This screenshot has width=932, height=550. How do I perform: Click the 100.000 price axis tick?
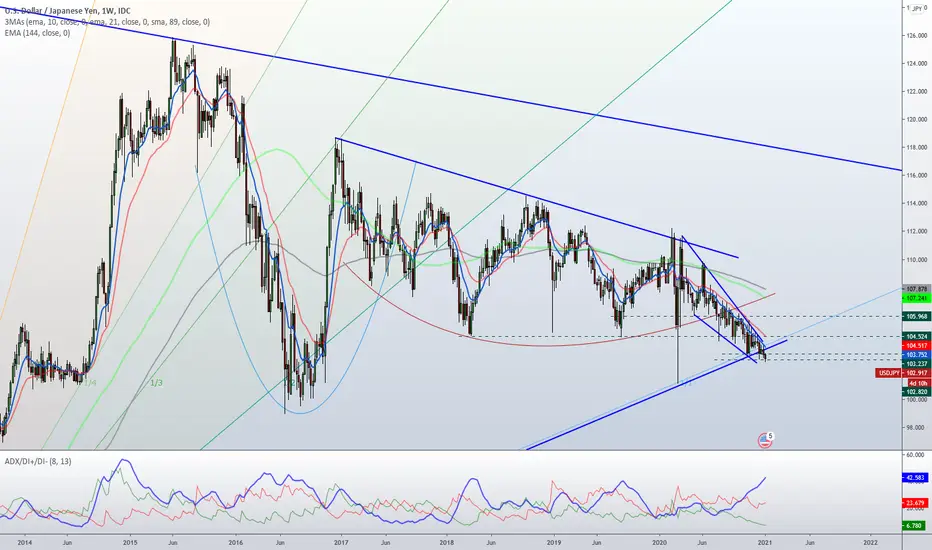click(x=917, y=400)
